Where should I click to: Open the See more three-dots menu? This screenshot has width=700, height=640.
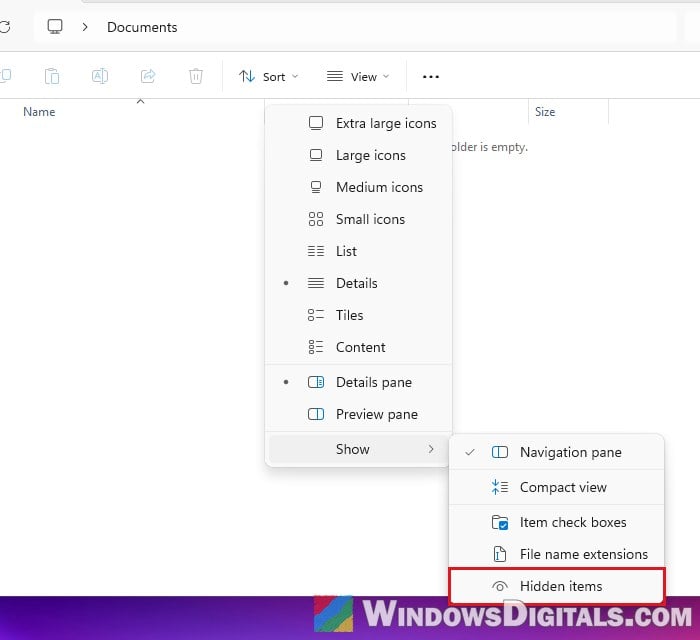click(431, 77)
